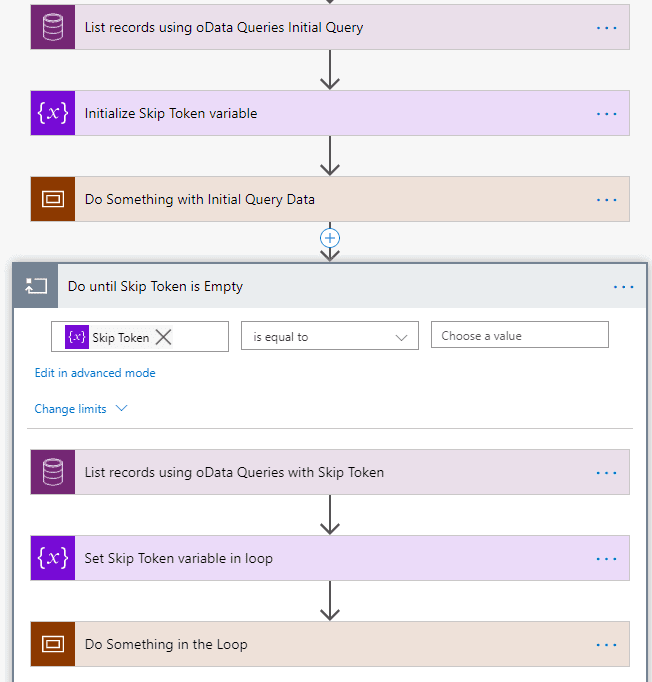
Task: Click scope icon on Initial Query Data step
Action: coord(53,199)
